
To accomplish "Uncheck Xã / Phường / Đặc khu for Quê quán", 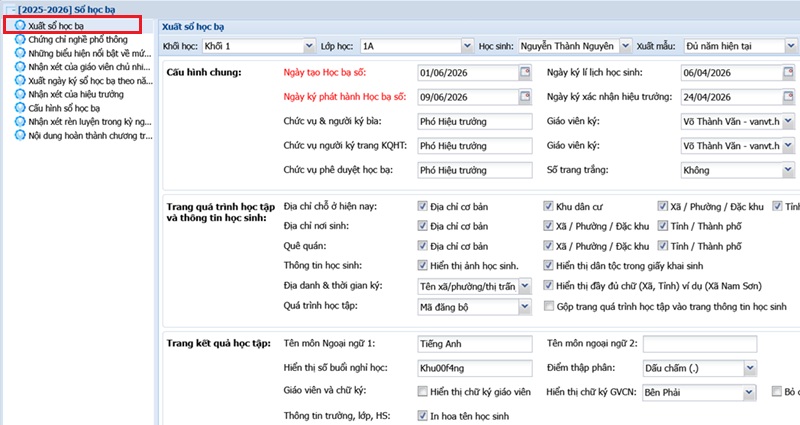I will [x=548, y=246].
